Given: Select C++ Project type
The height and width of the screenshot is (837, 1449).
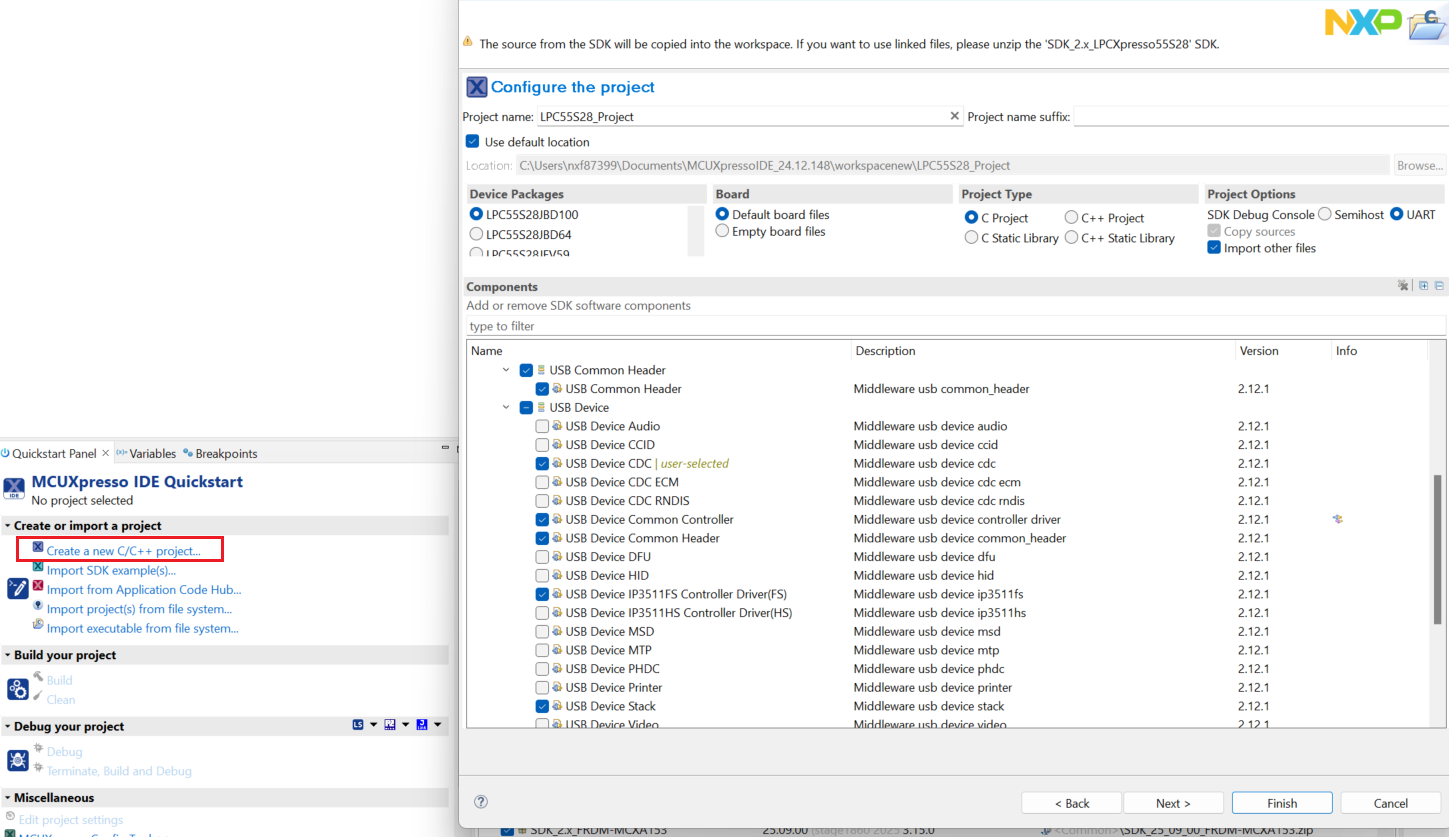Looking at the screenshot, I should coord(1071,217).
